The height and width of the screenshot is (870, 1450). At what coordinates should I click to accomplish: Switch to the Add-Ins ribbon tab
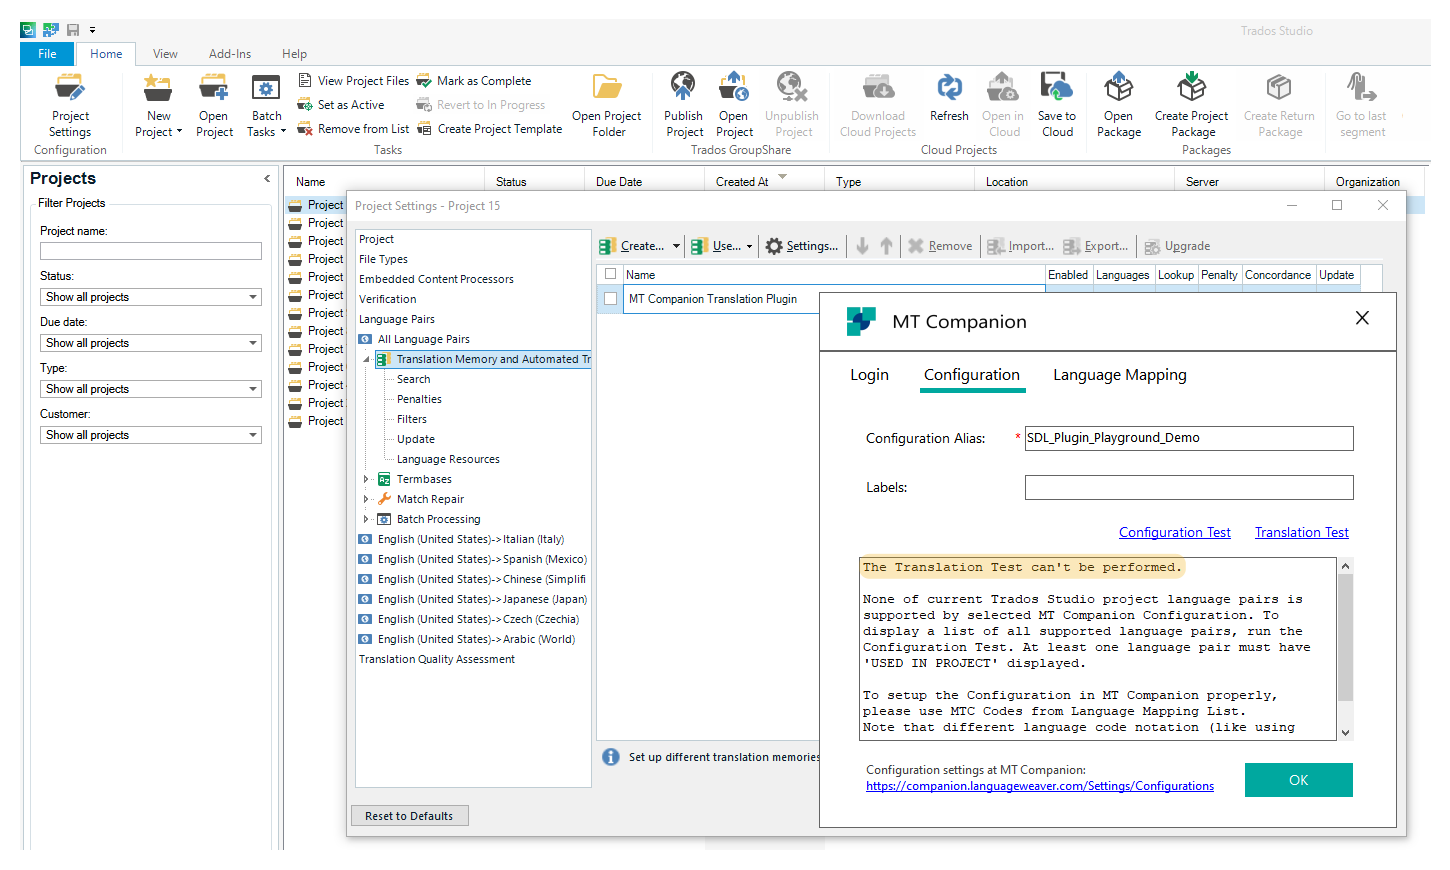coord(230,54)
